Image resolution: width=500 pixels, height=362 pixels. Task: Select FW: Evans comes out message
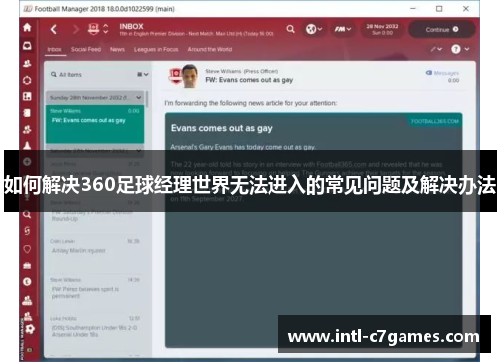[x=95, y=124]
